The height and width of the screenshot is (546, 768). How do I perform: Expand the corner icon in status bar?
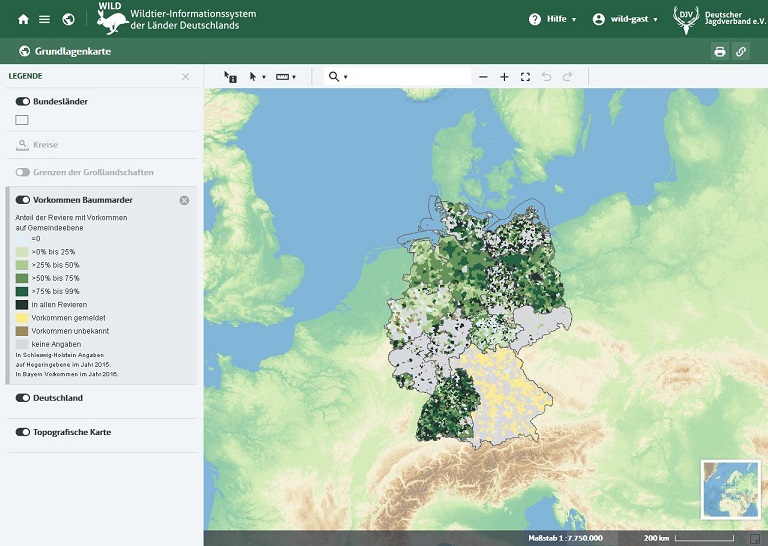click(x=755, y=538)
